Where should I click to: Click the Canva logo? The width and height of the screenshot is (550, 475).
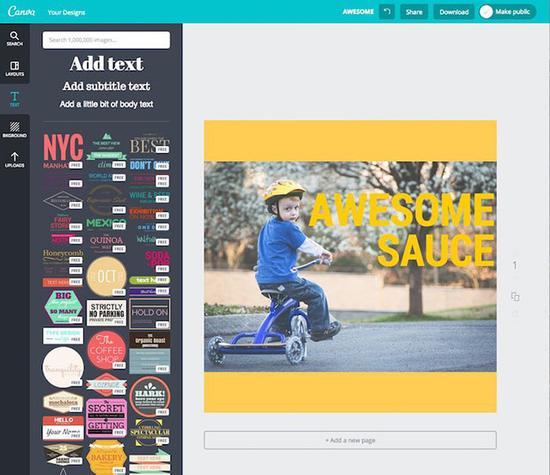(21, 12)
